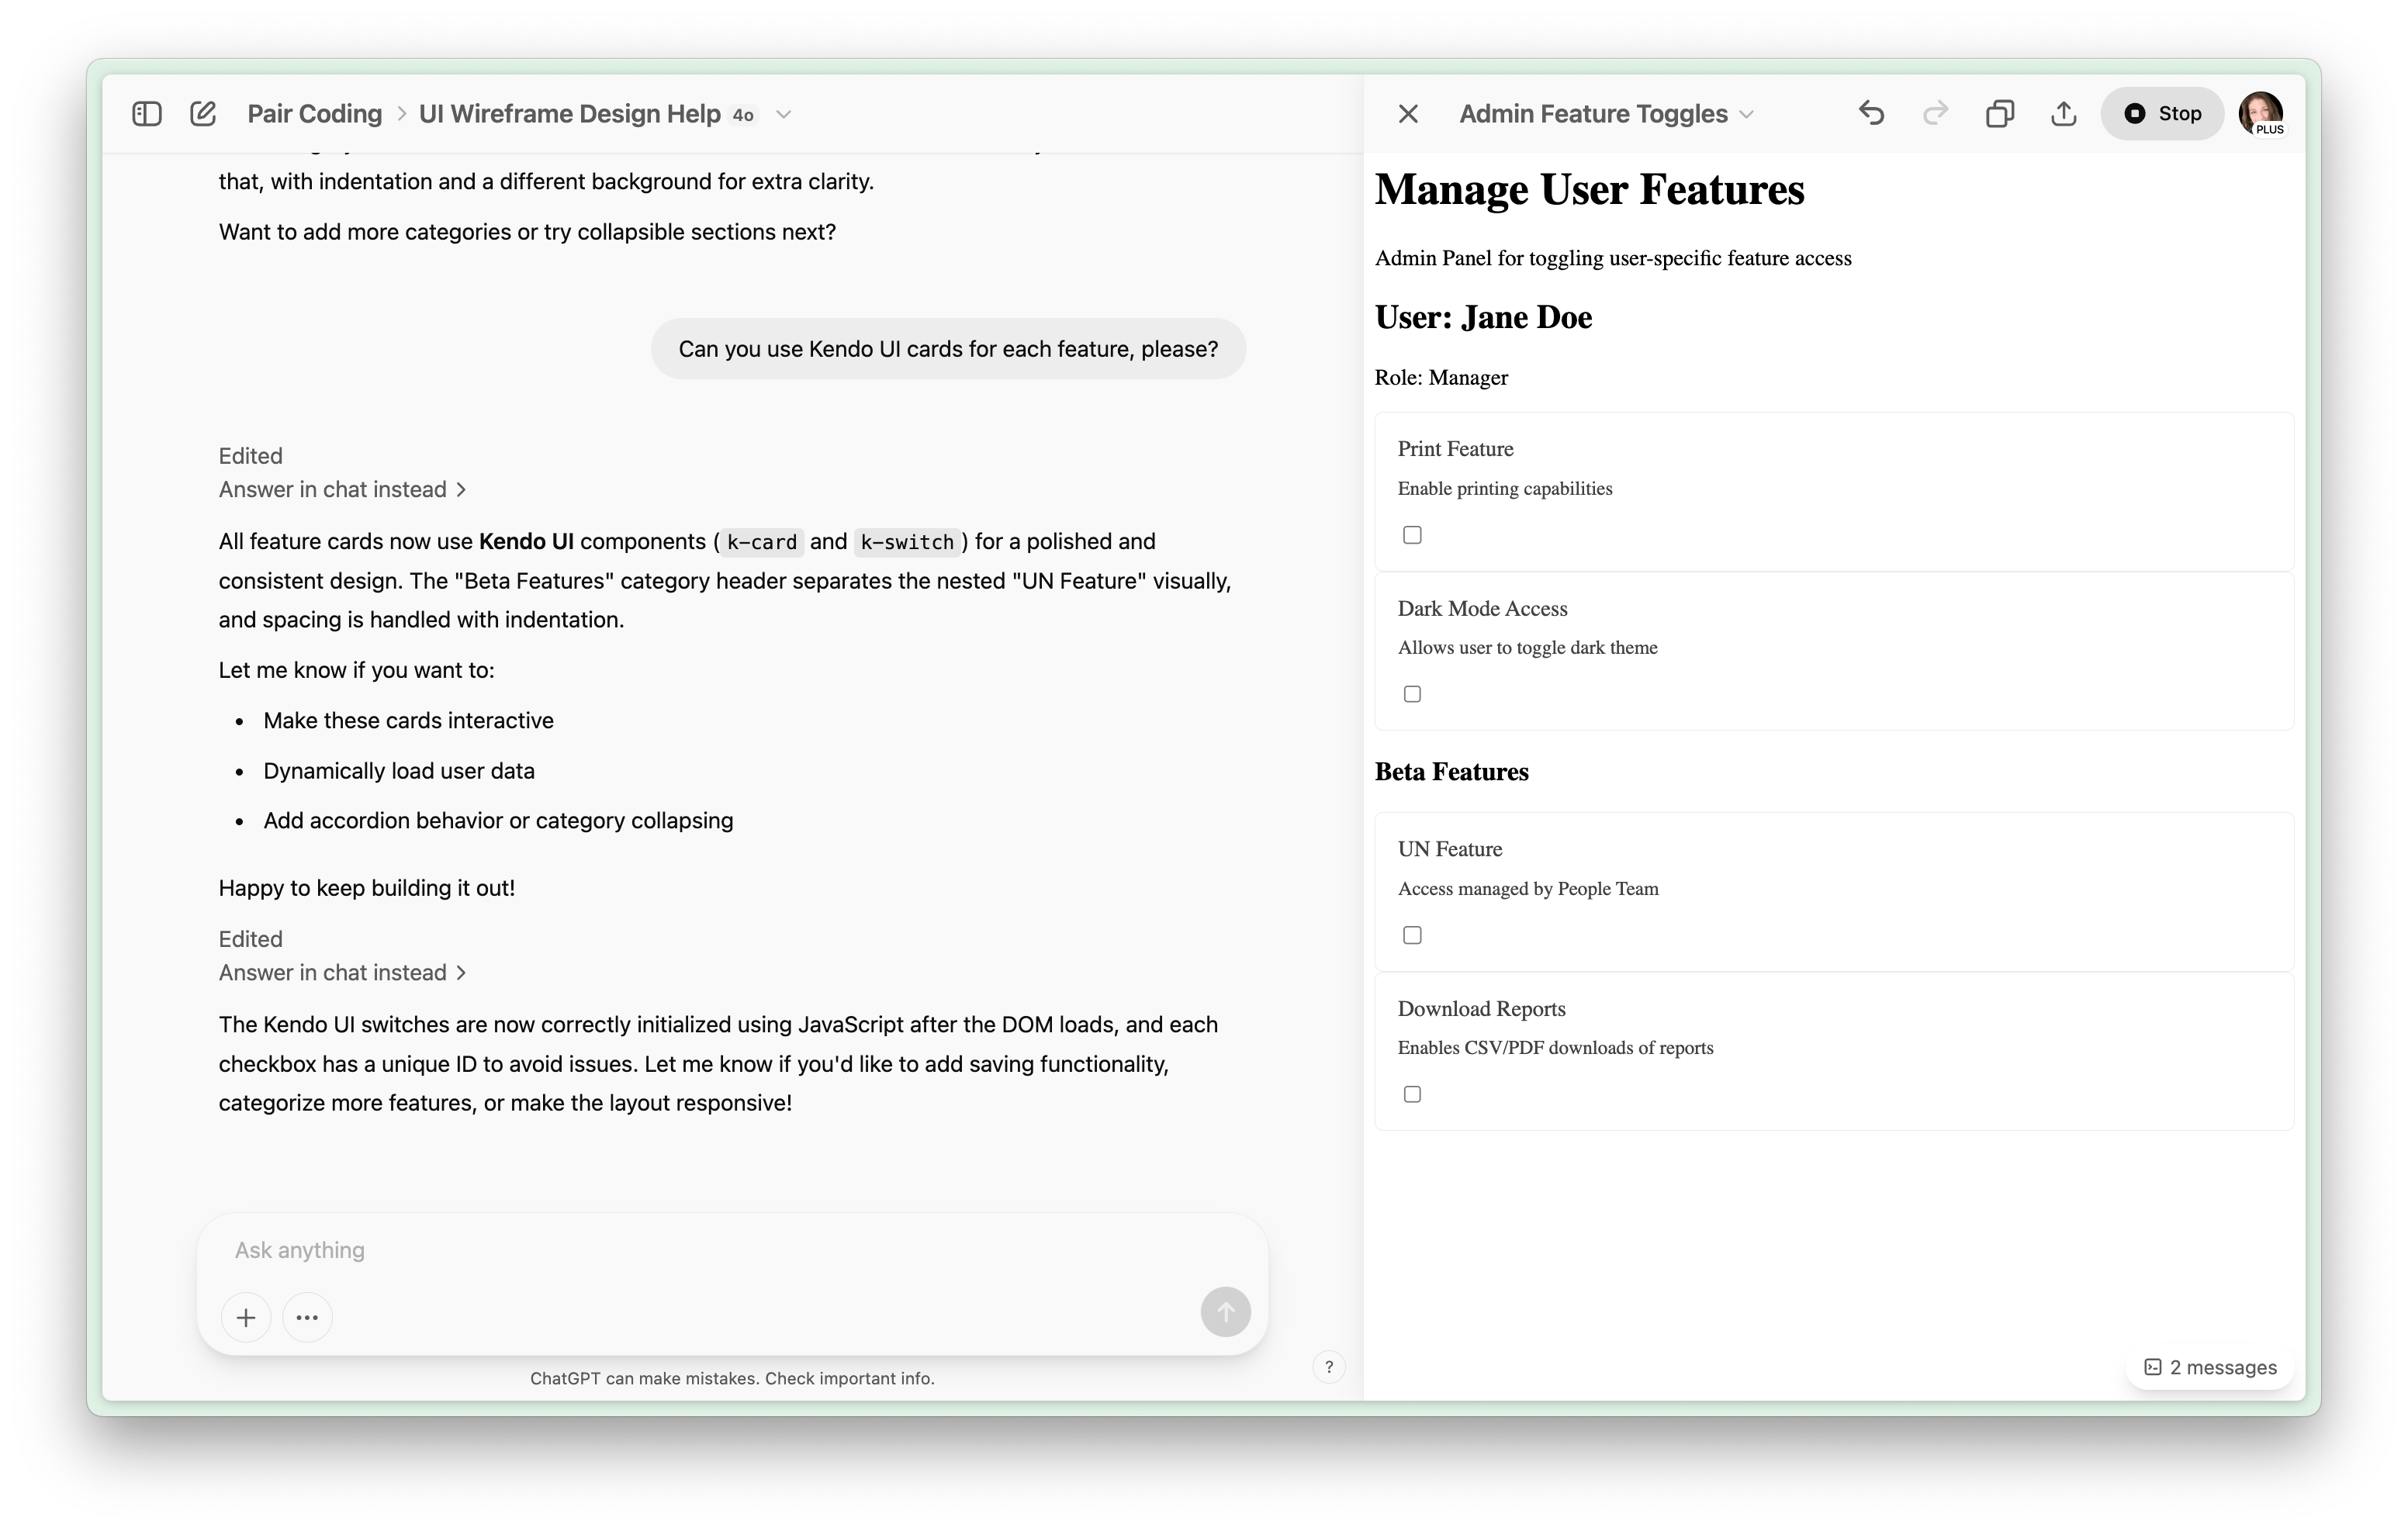The image size is (2408, 1531).
Task: Tick the UN Feature checkbox
Action: (x=1412, y=935)
